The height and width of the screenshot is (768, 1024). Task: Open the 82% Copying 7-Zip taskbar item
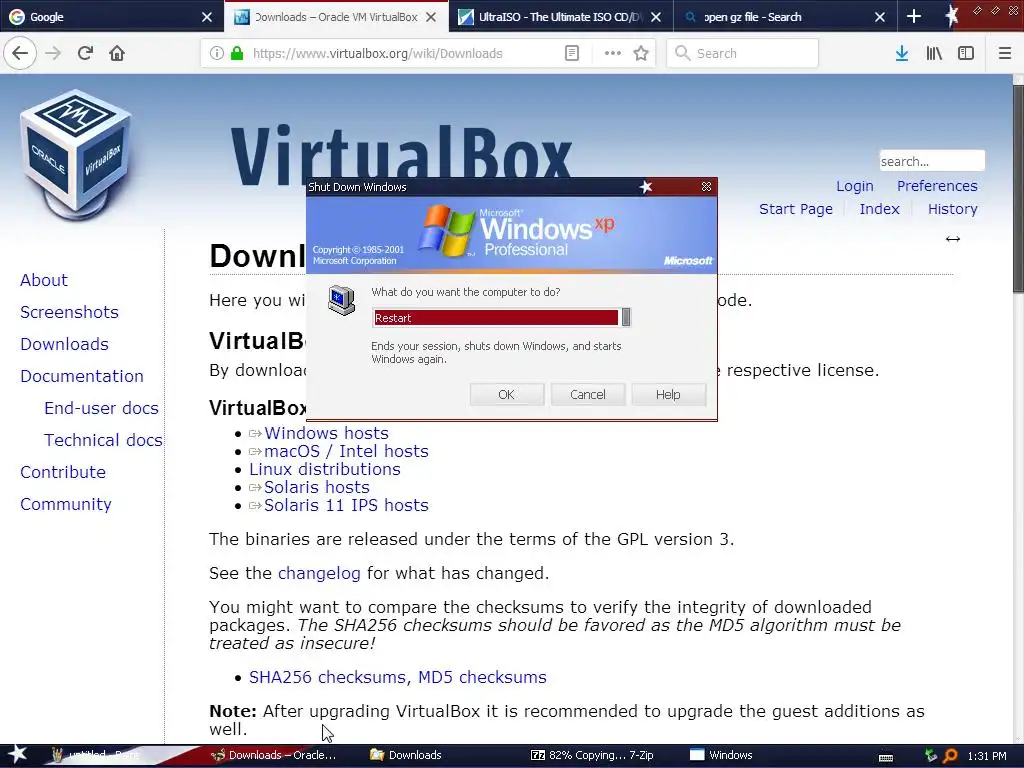(x=592, y=755)
